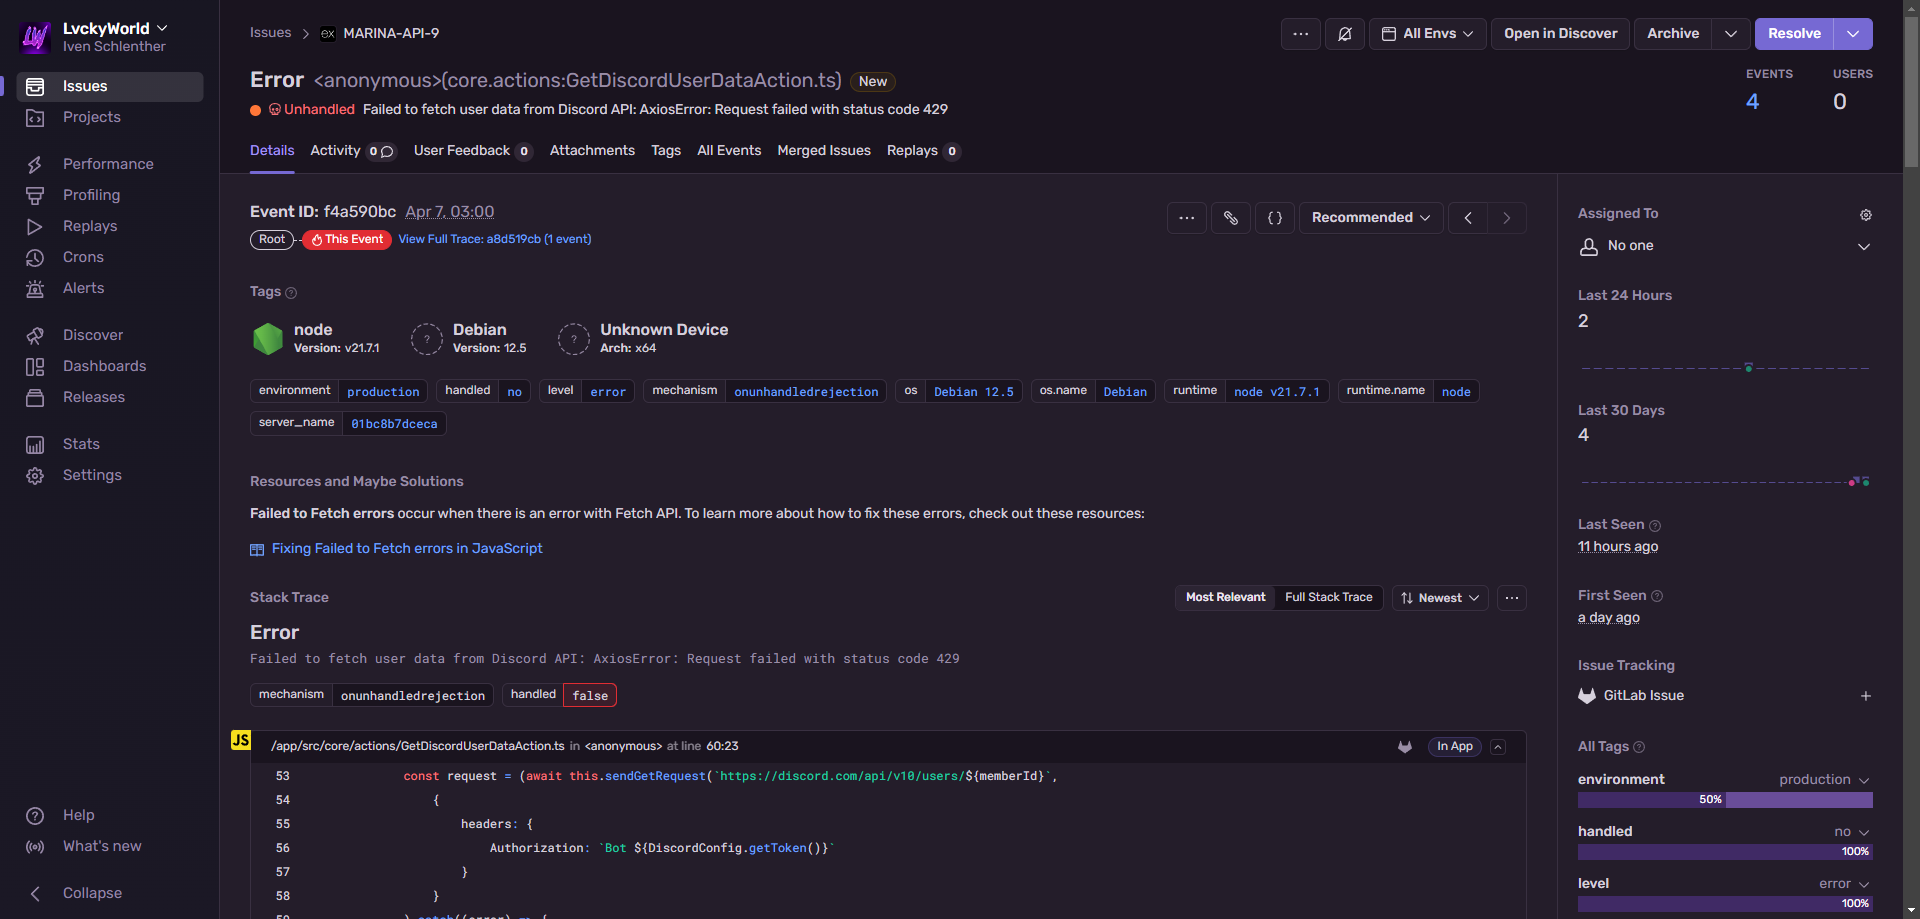
Task: Copy event link using chain icon
Action: [x=1231, y=218]
